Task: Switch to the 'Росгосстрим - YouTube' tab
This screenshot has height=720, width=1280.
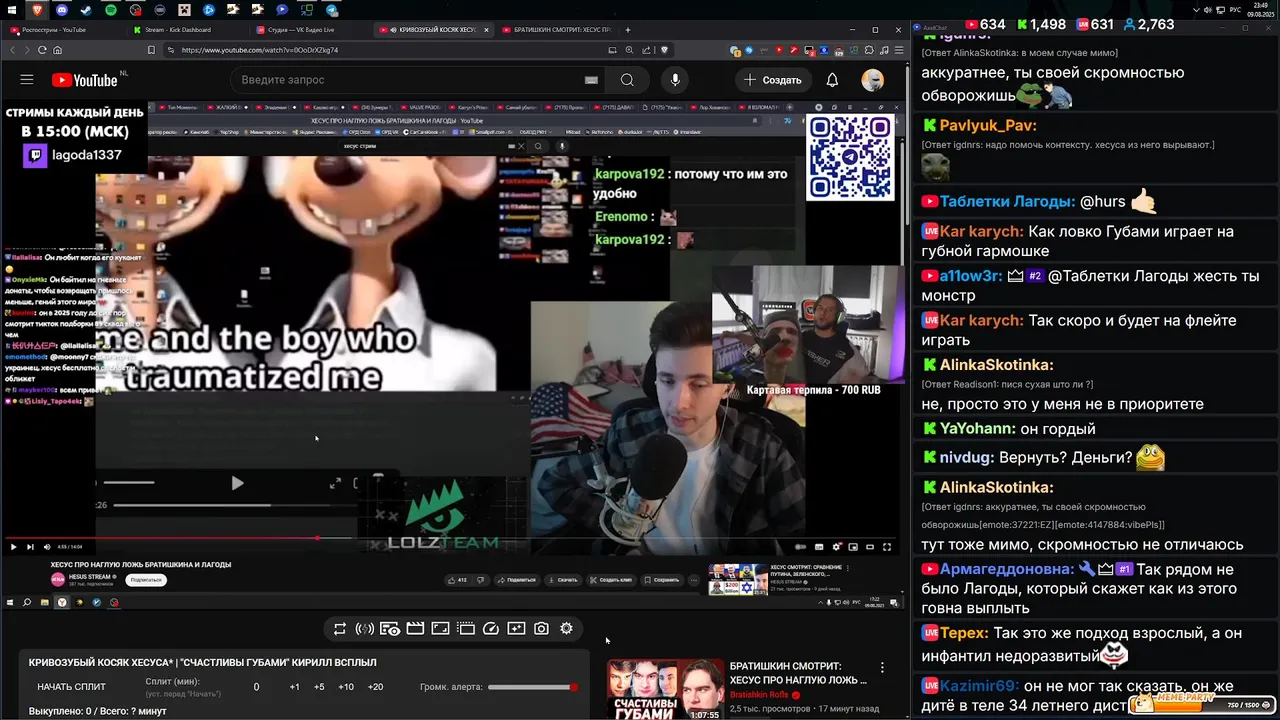Action: click(62, 30)
